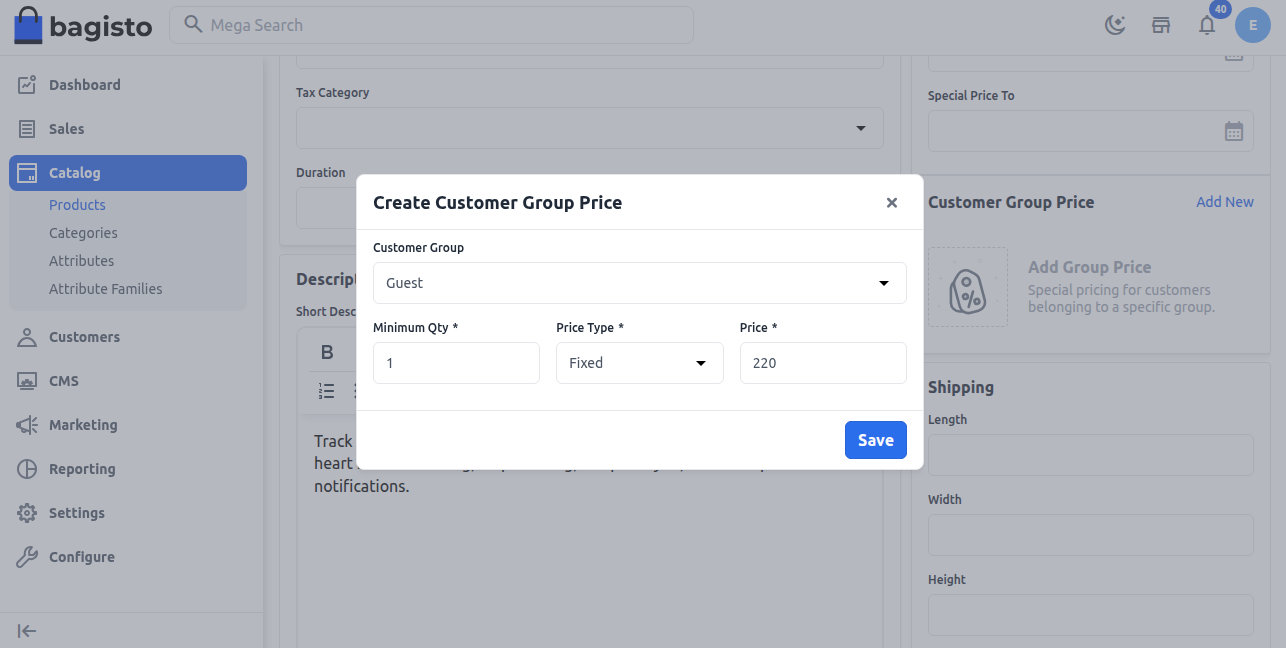Open notifications via bell icon
Screen dimensions: 1286x648
(1207, 25)
